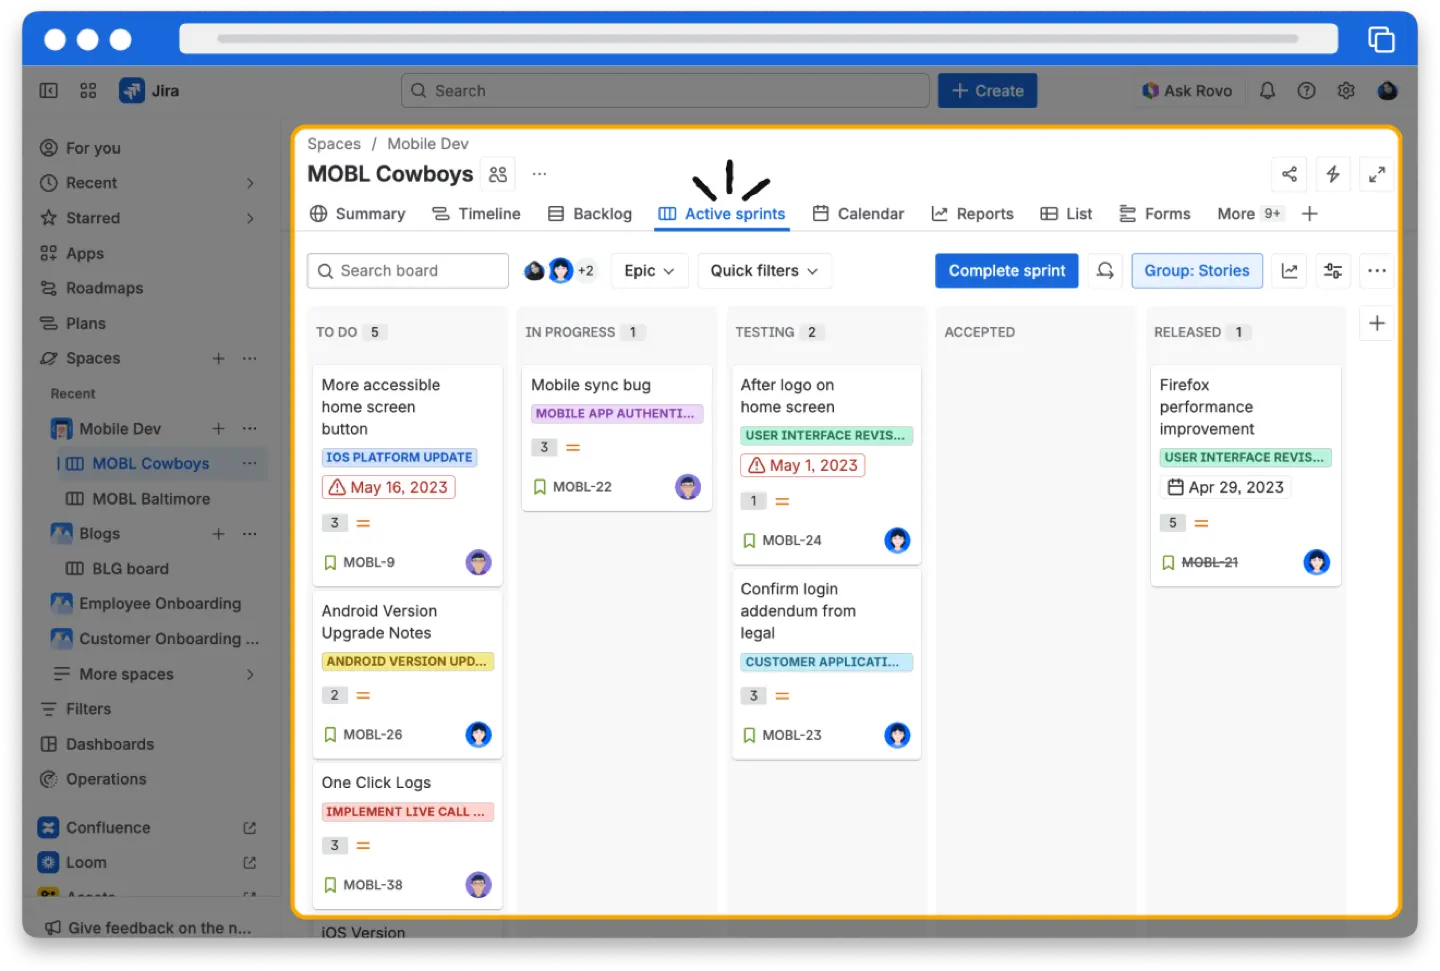Open the app switcher grid icon
The height and width of the screenshot is (971, 1440).
tap(88, 91)
